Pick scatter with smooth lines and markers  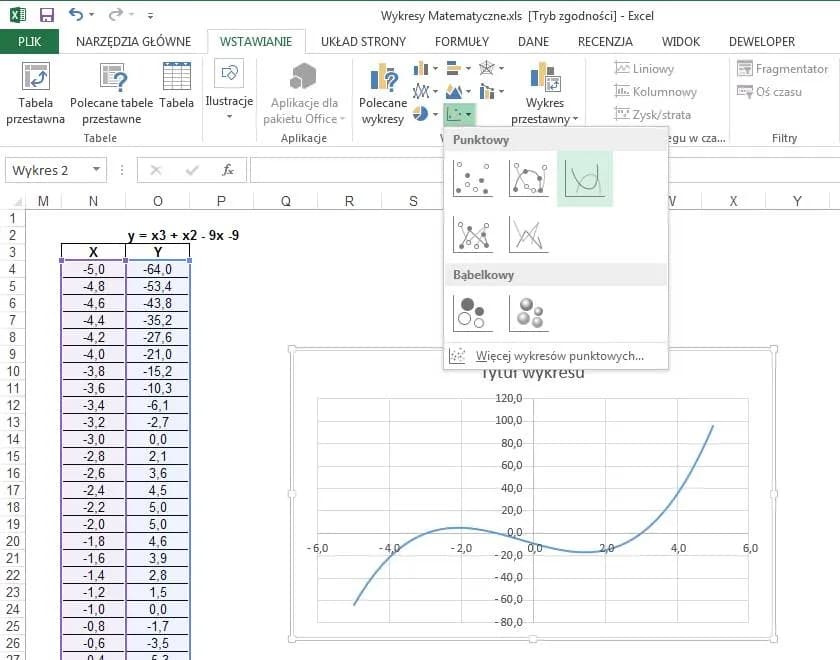[528, 179]
